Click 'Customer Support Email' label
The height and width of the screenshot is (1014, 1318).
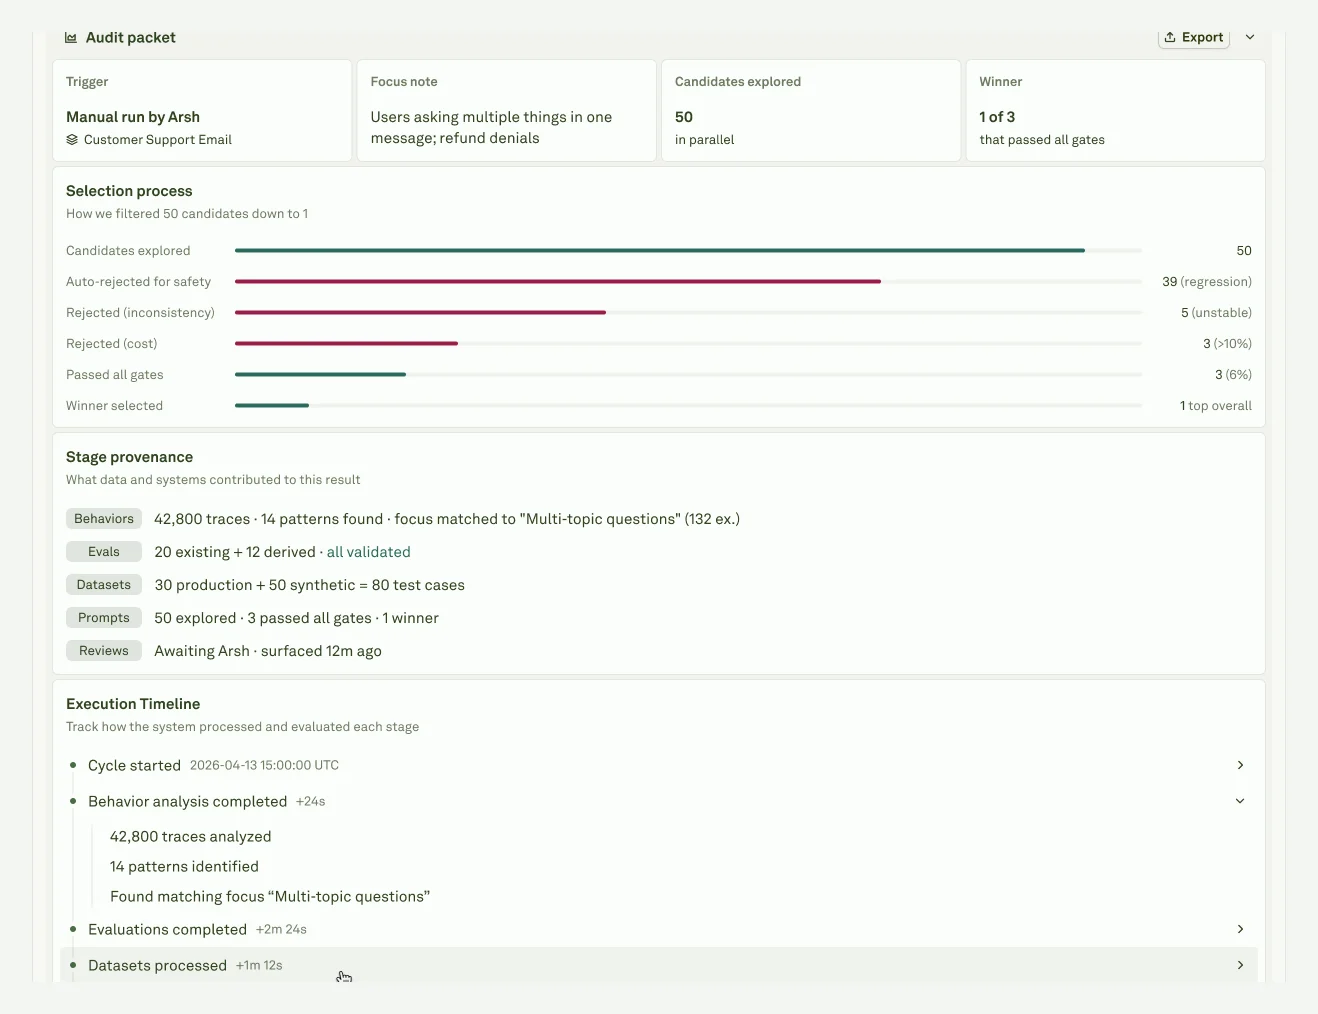(158, 140)
